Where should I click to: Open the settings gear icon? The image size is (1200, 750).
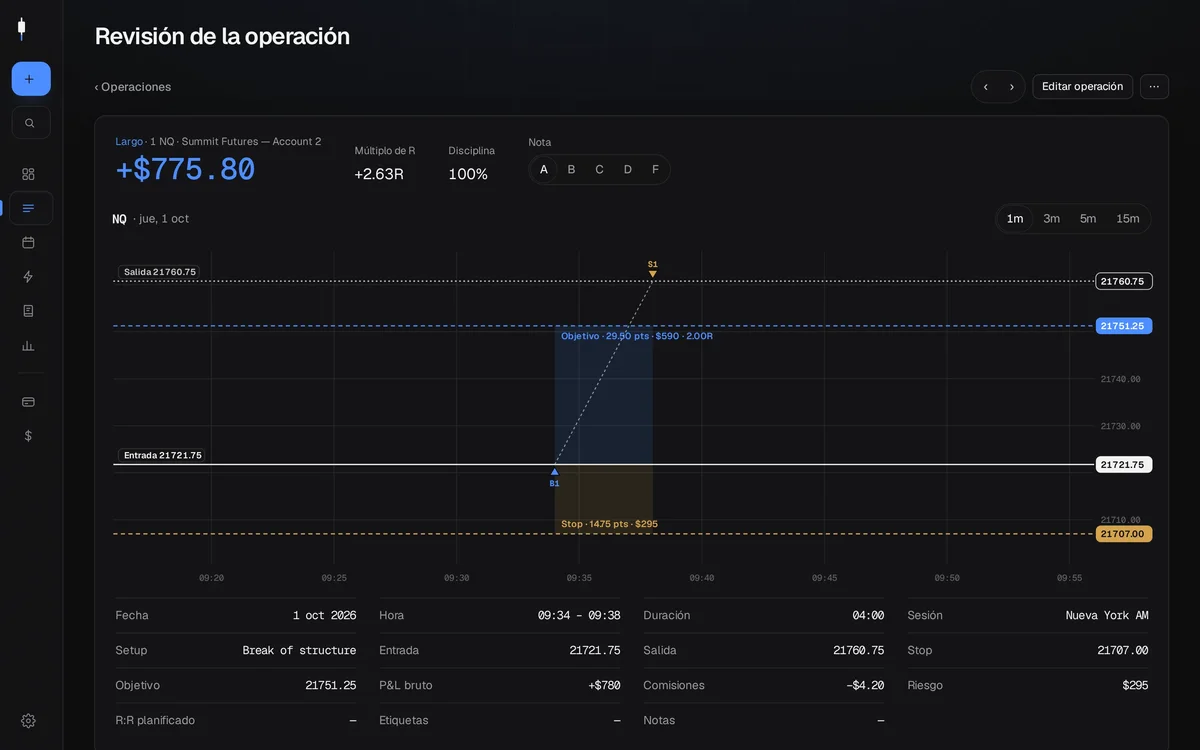point(28,721)
